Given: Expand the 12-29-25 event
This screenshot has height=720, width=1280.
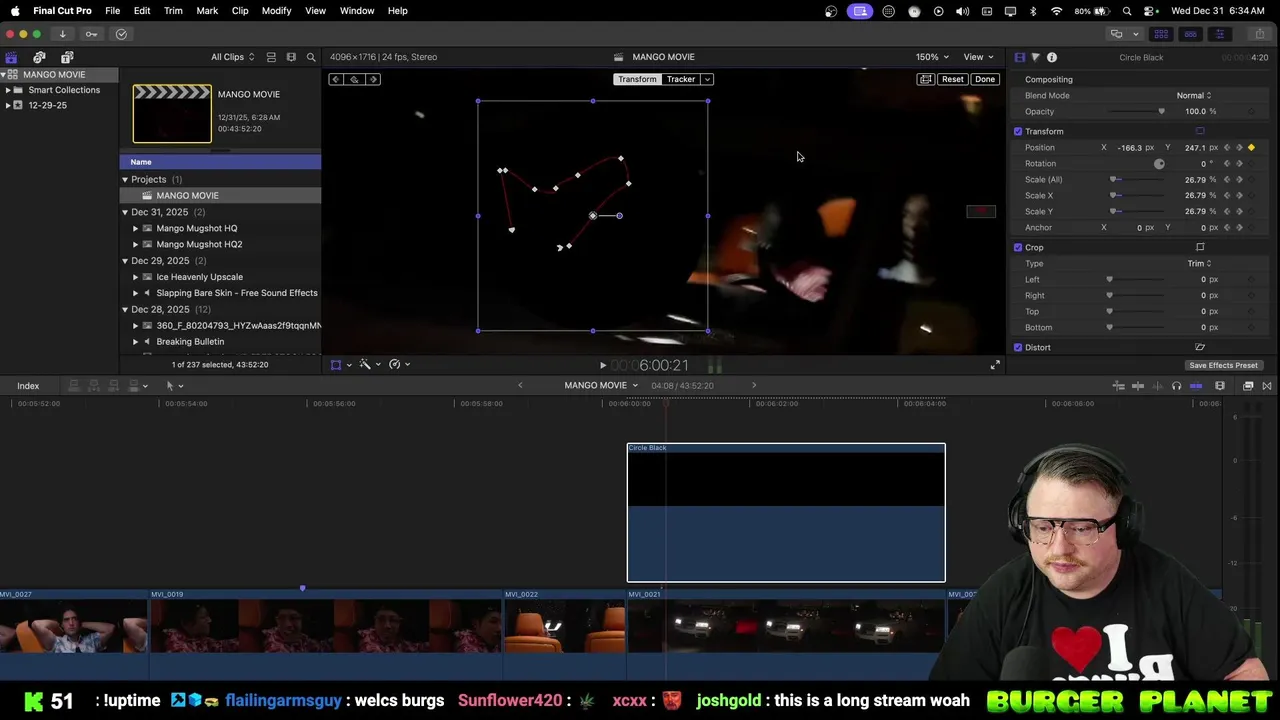Looking at the screenshot, I should (x=8, y=105).
